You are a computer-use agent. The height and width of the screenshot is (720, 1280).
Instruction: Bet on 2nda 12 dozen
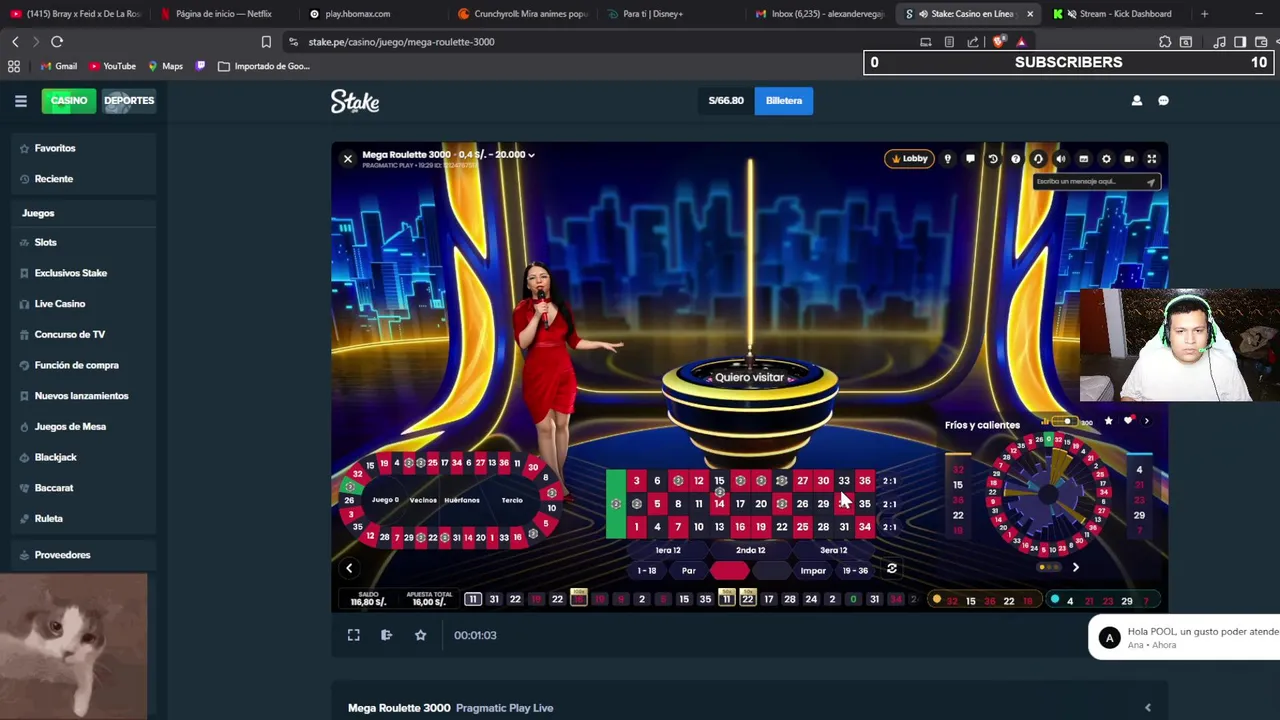click(x=750, y=550)
